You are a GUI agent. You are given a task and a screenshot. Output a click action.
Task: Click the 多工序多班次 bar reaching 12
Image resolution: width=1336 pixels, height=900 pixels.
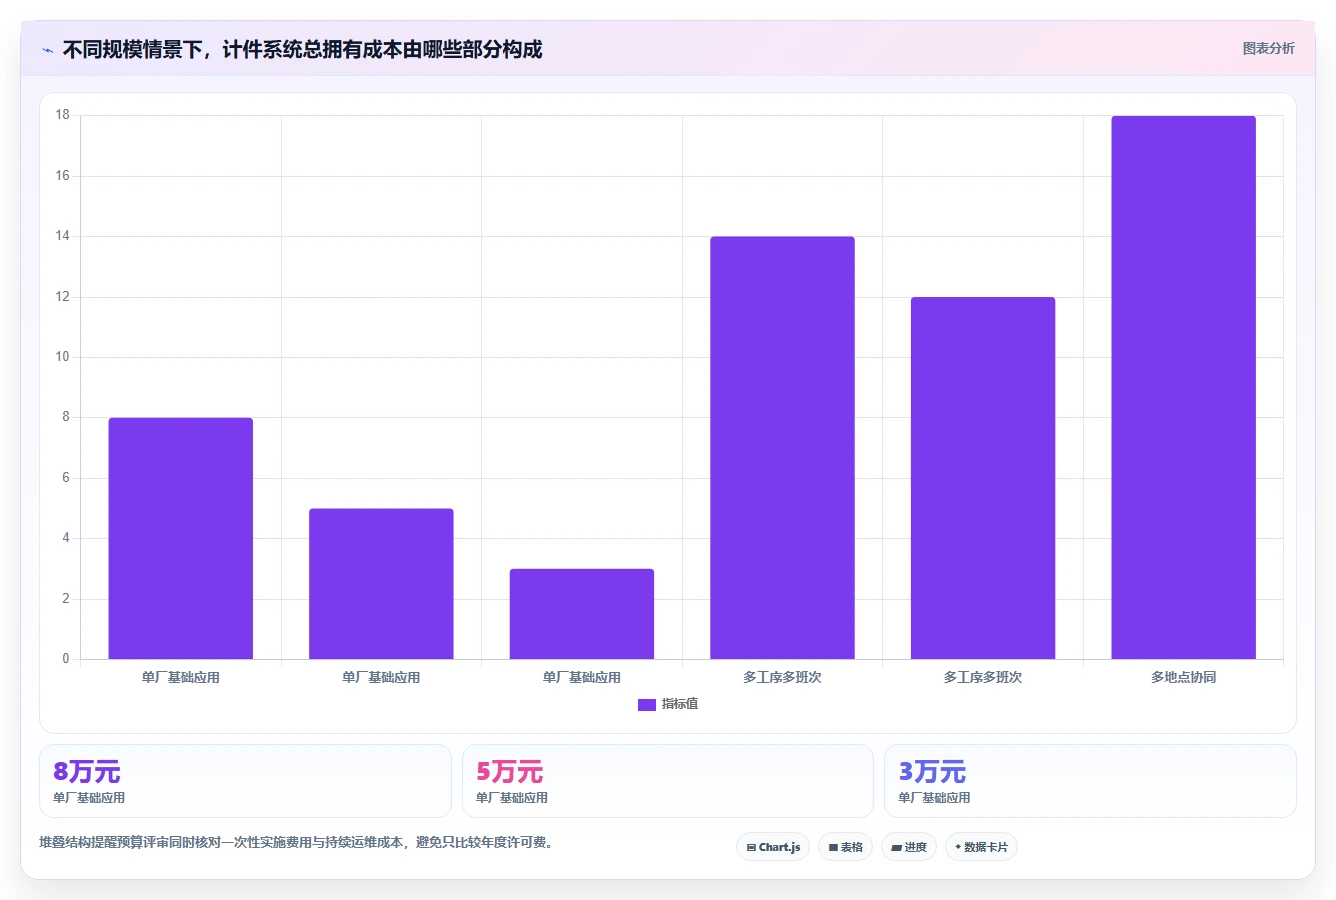(x=983, y=478)
